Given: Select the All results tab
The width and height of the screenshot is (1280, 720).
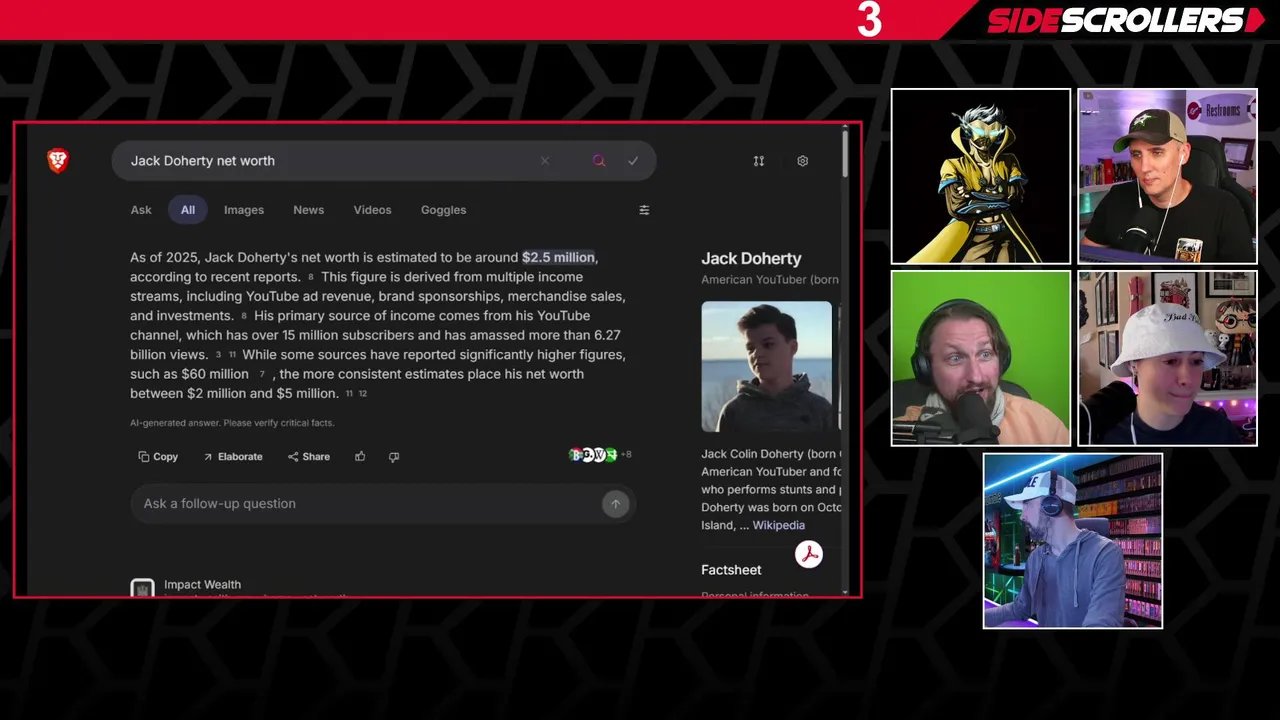Looking at the screenshot, I should [188, 210].
